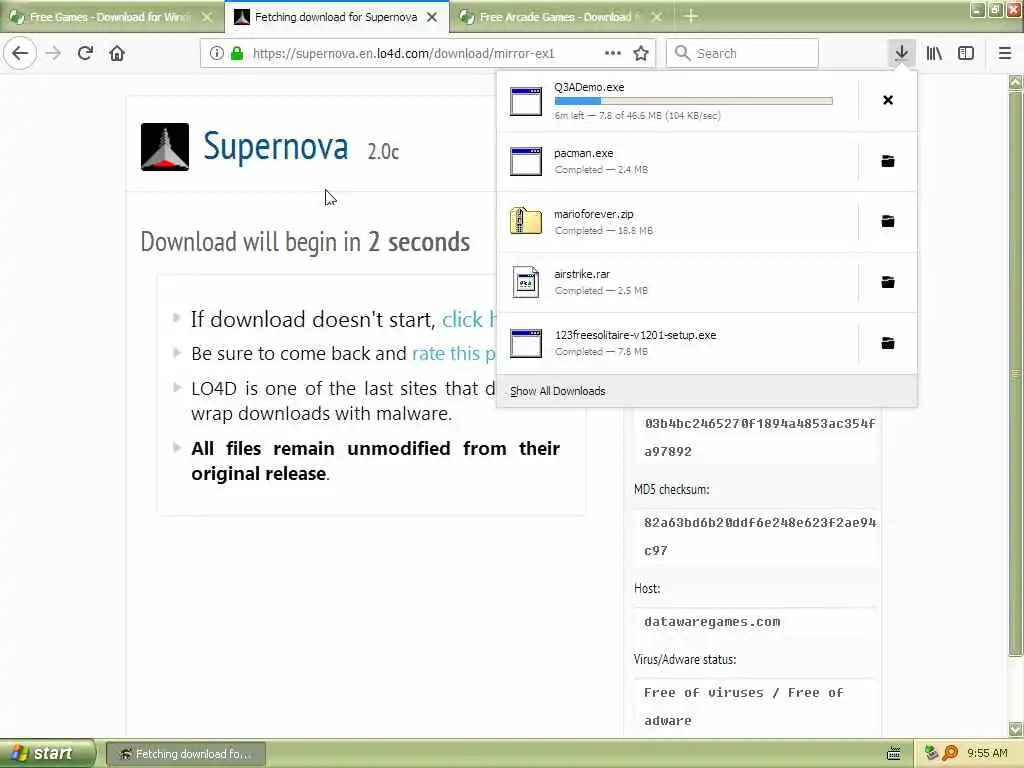Click the 123freesolitaire setup file icon
The width and height of the screenshot is (1024, 768).
pyautogui.click(x=526, y=344)
